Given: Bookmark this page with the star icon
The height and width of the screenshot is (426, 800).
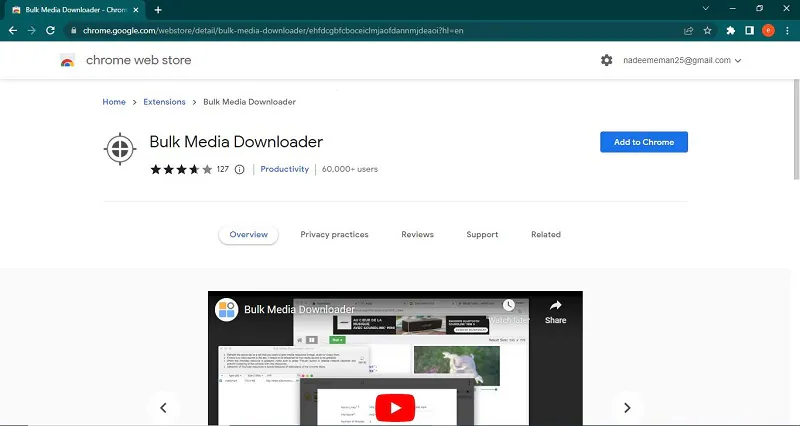Looking at the screenshot, I should 707,31.
